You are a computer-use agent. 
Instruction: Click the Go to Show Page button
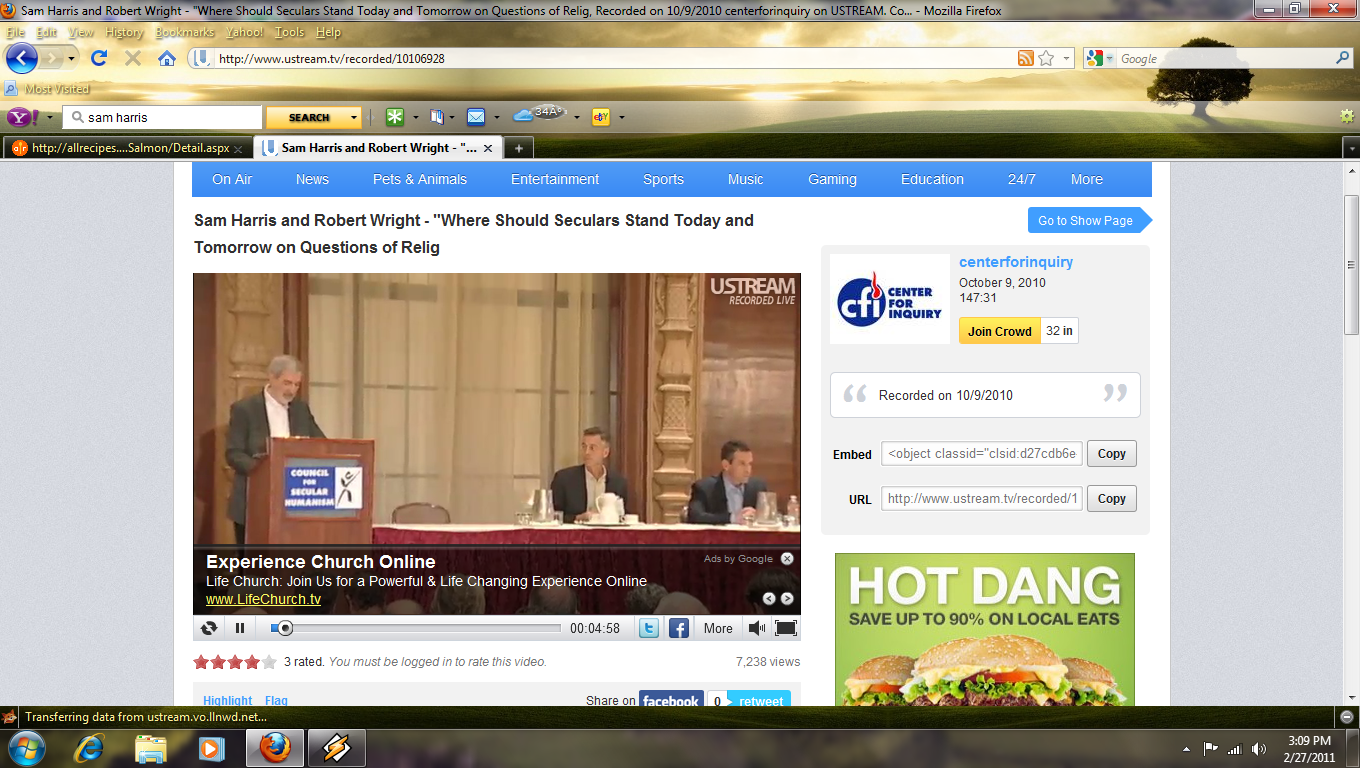1085,221
